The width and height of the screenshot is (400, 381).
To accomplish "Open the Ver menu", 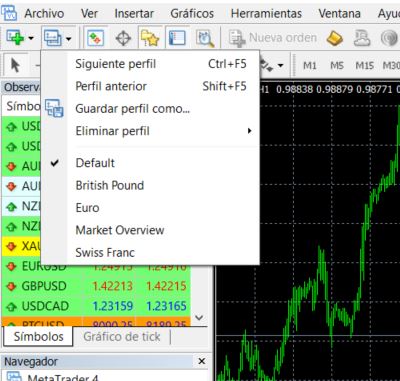I will (89, 14).
